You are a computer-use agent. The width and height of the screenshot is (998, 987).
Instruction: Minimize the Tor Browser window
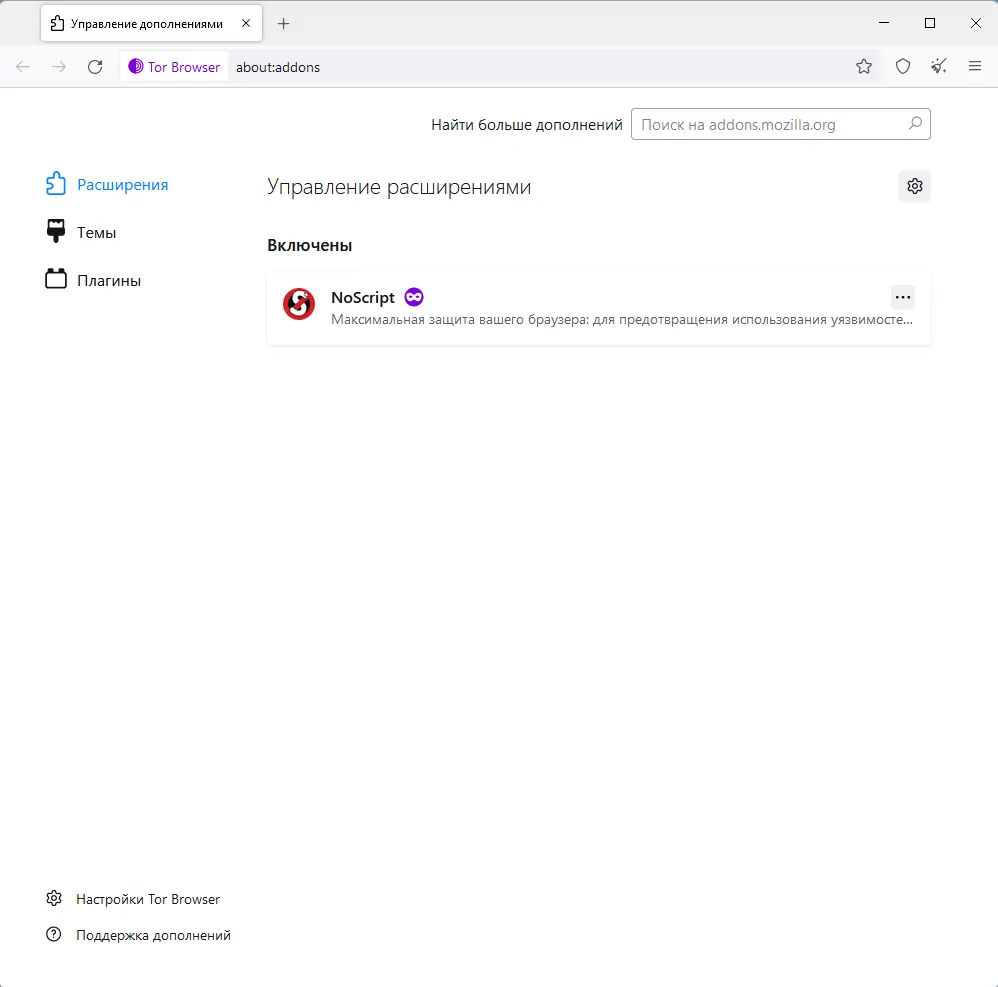point(883,23)
